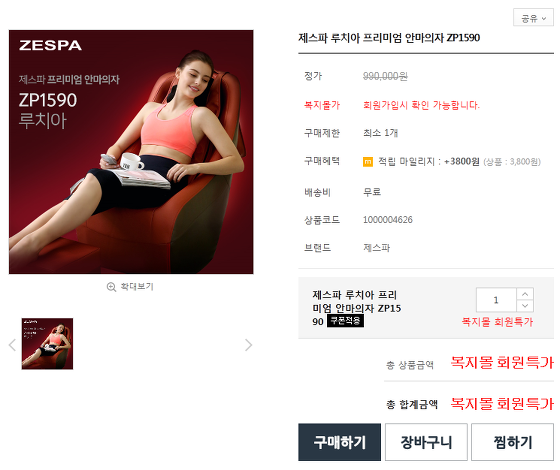Click the orange mileage m icon
Screen dimensions: 560x470
click(x=368, y=162)
